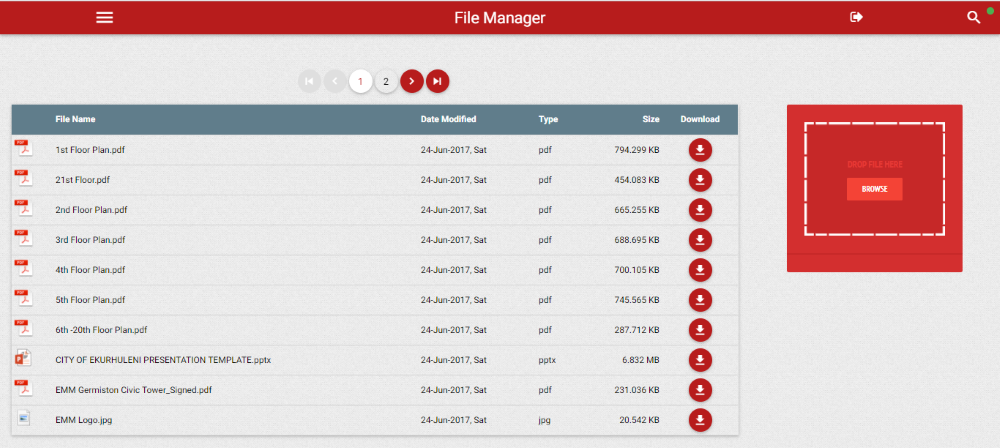The image size is (1000, 448).
Task: Click the image icon of EMM Logo.jpg
Action: [x=24, y=418]
